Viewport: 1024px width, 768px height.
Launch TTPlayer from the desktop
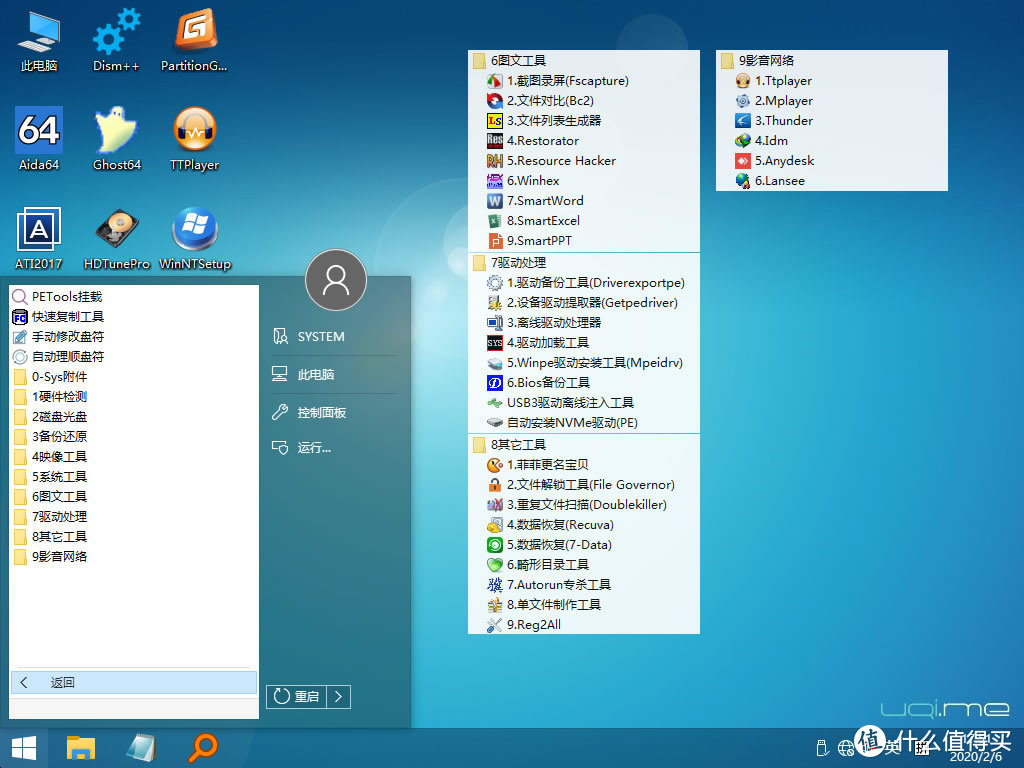click(x=194, y=139)
